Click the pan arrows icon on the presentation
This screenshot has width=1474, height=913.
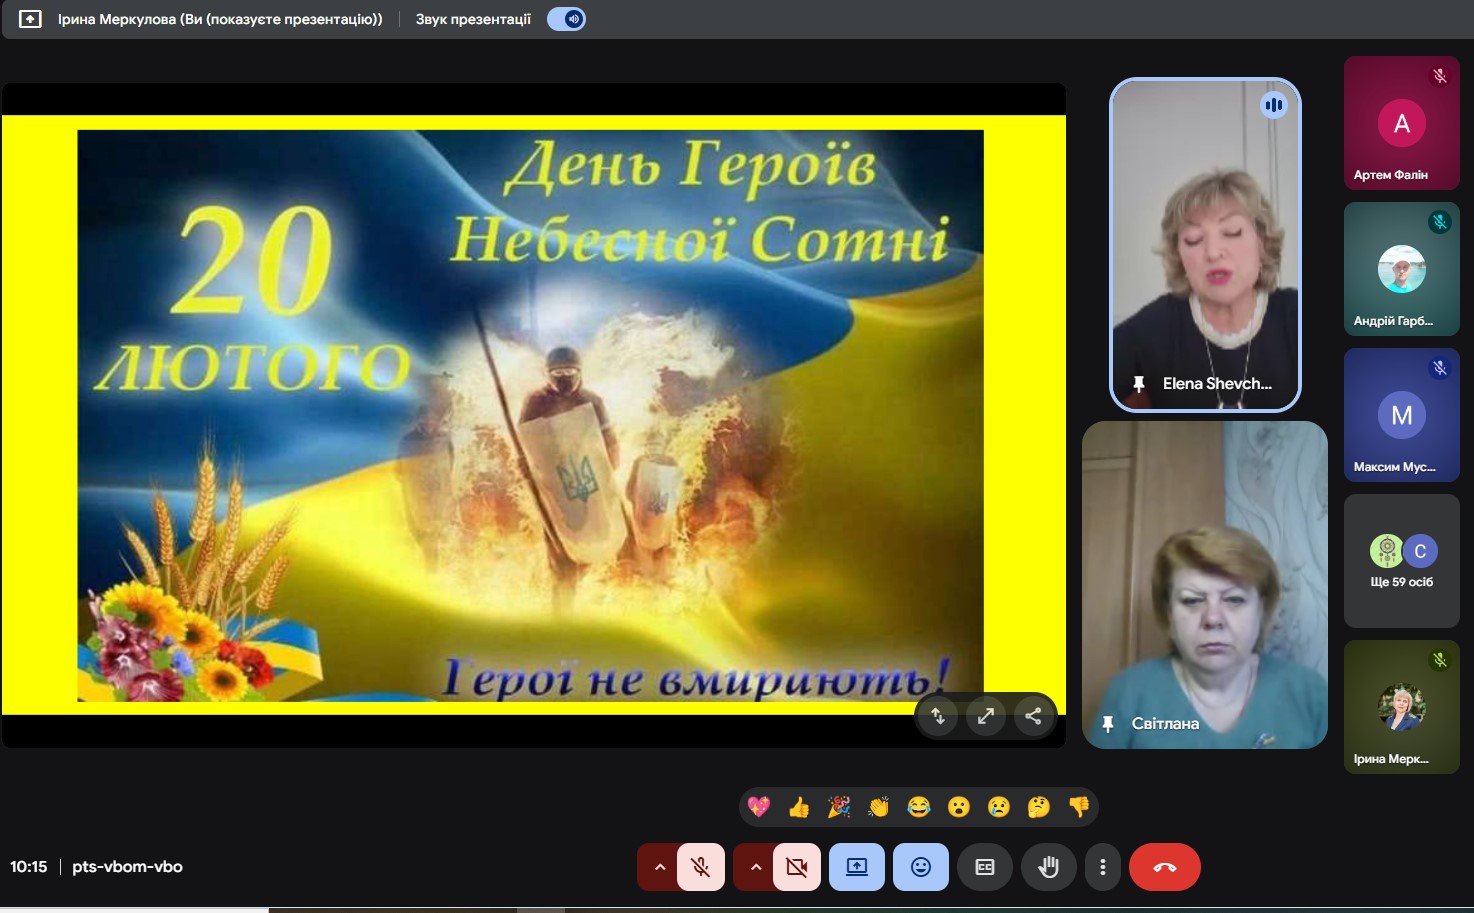938,715
